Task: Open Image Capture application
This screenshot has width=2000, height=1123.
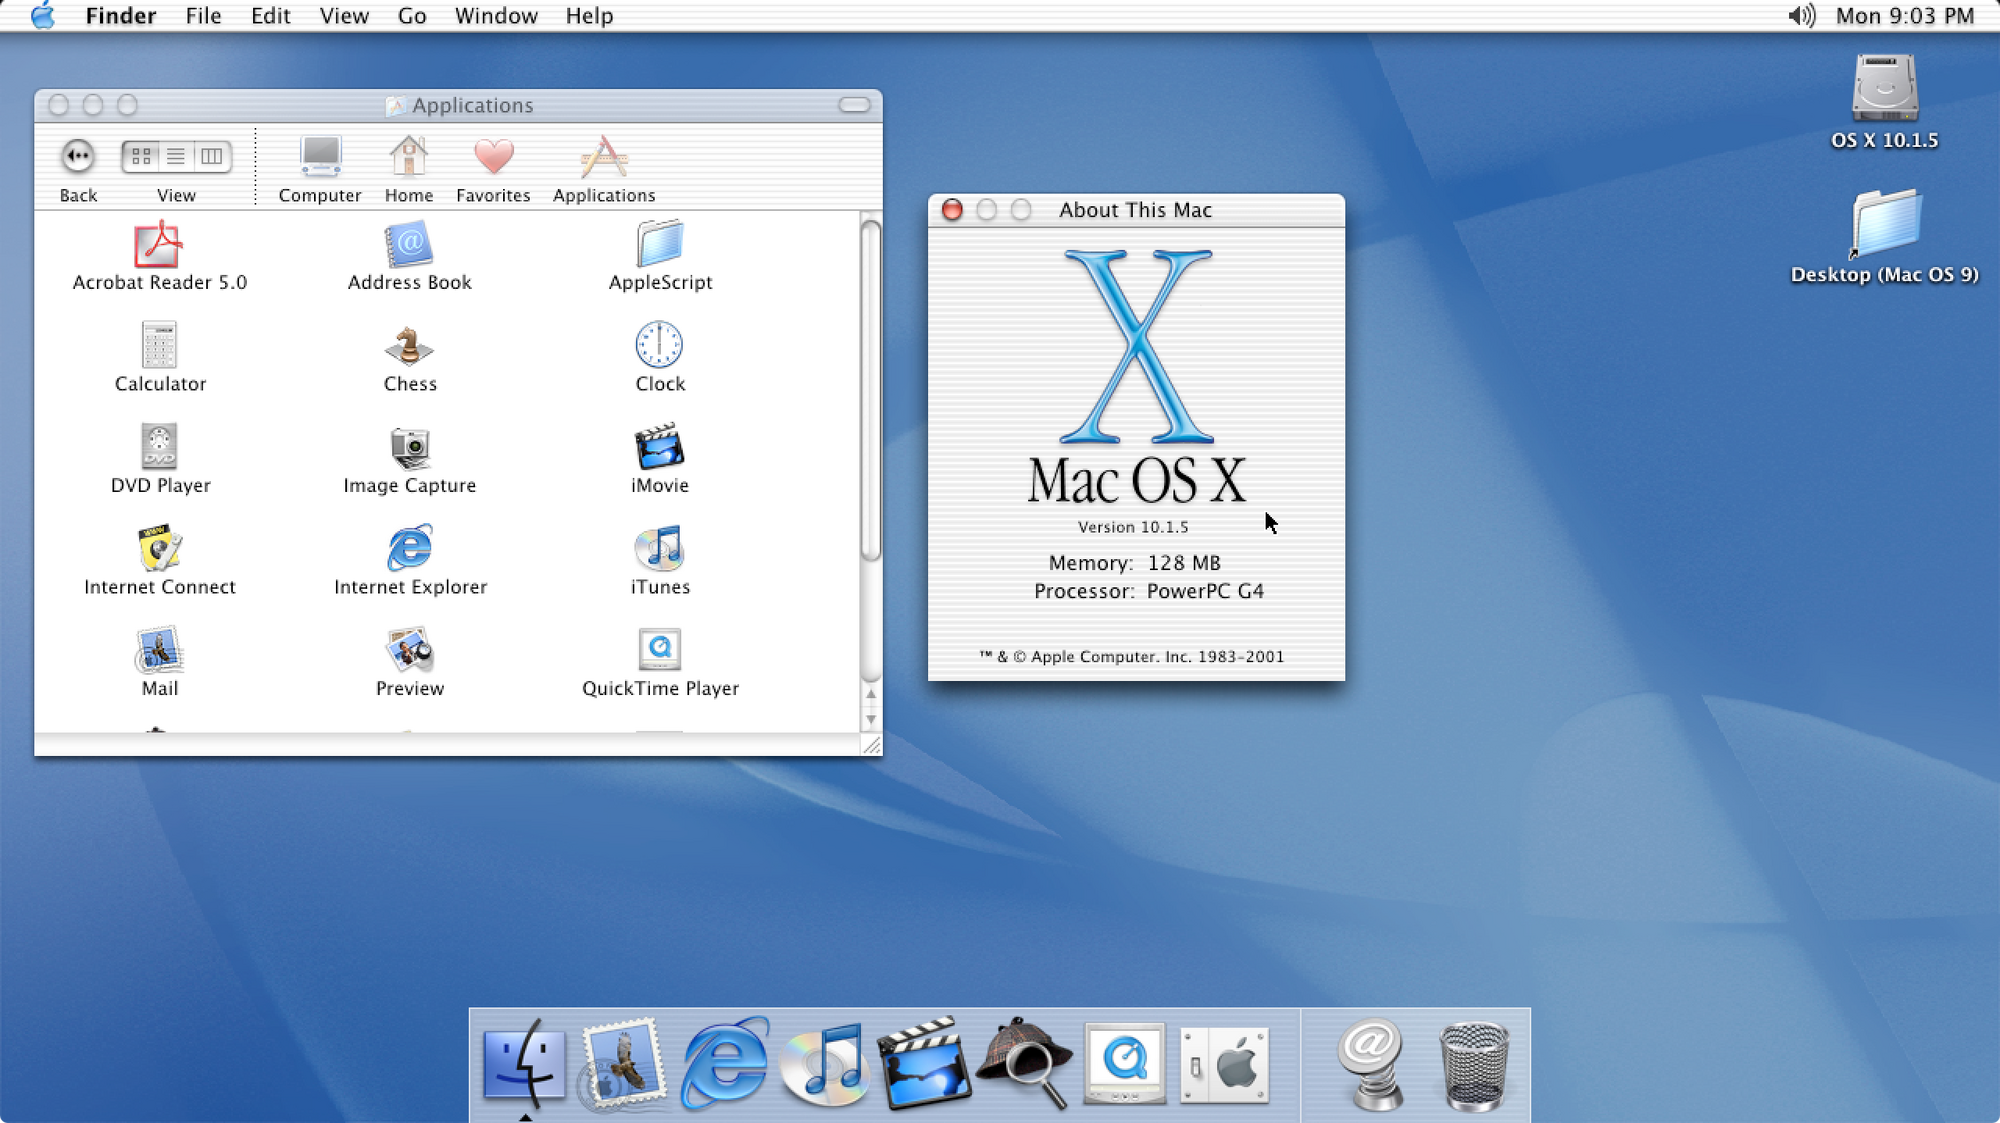Action: click(x=409, y=459)
